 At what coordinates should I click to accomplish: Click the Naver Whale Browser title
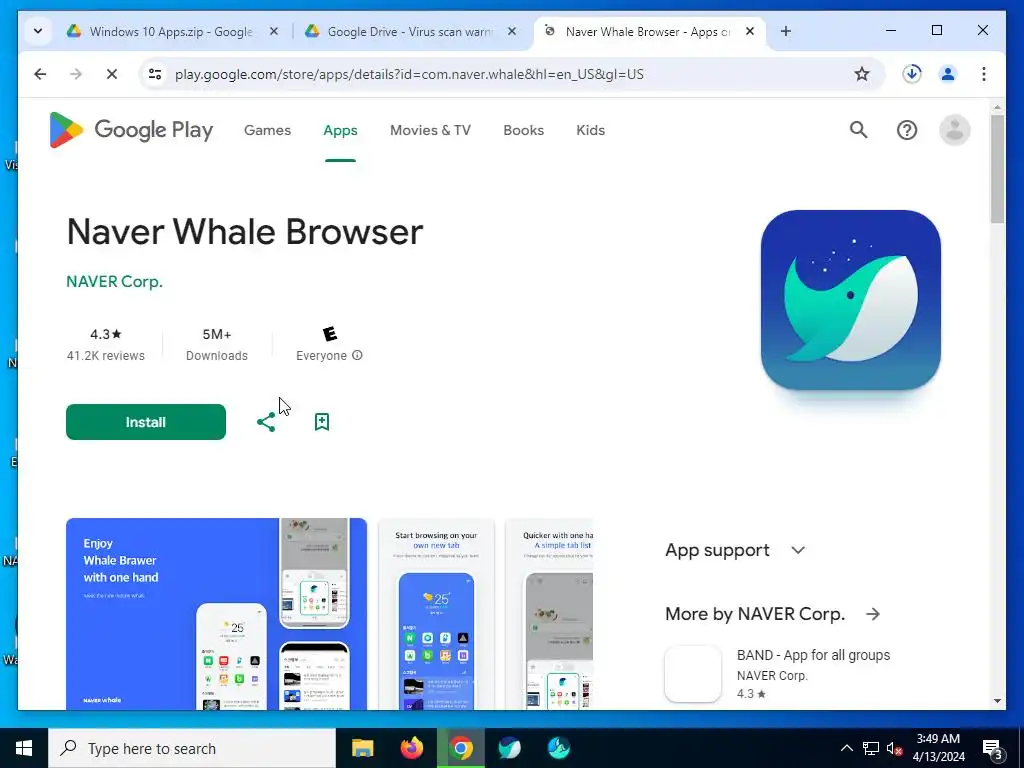245,232
